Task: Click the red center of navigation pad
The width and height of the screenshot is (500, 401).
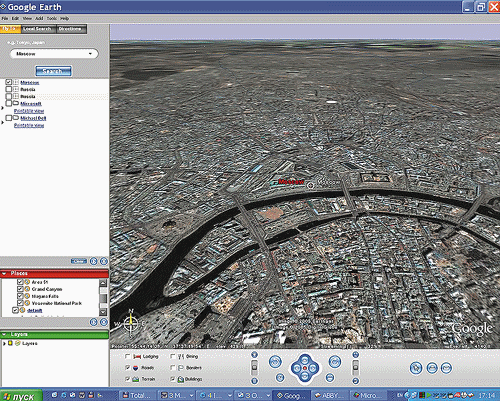Action: [x=305, y=368]
